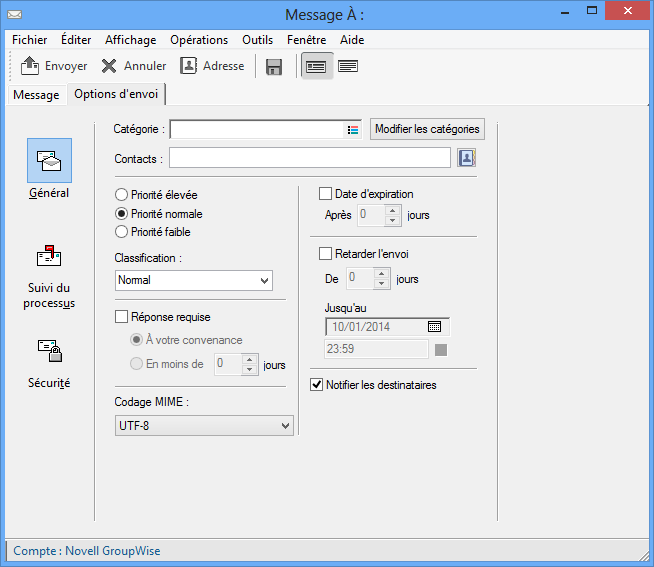Viewport: 654px width, 567px height.
Task: Open the Sécurité lock icon section
Action: (50, 350)
